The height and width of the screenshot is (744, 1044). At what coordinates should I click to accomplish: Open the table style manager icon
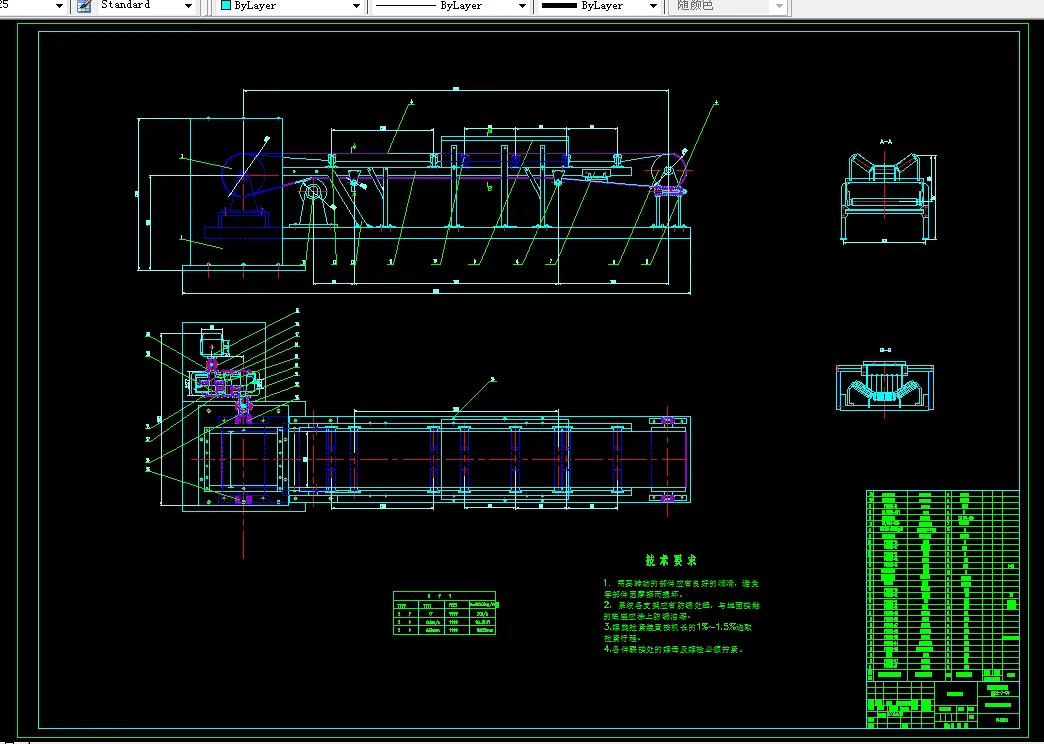[85, 6]
